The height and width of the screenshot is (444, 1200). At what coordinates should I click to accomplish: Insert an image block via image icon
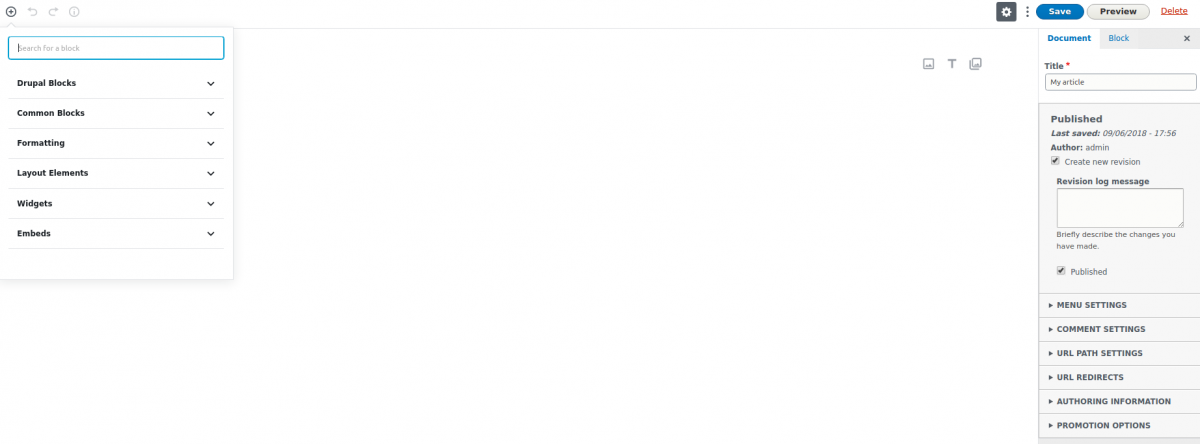coord(928,64)
